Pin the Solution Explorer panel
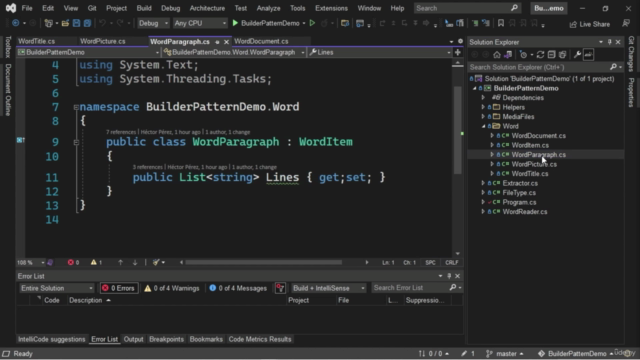Viewport: 640px width, 360px height. coord(609,42)
